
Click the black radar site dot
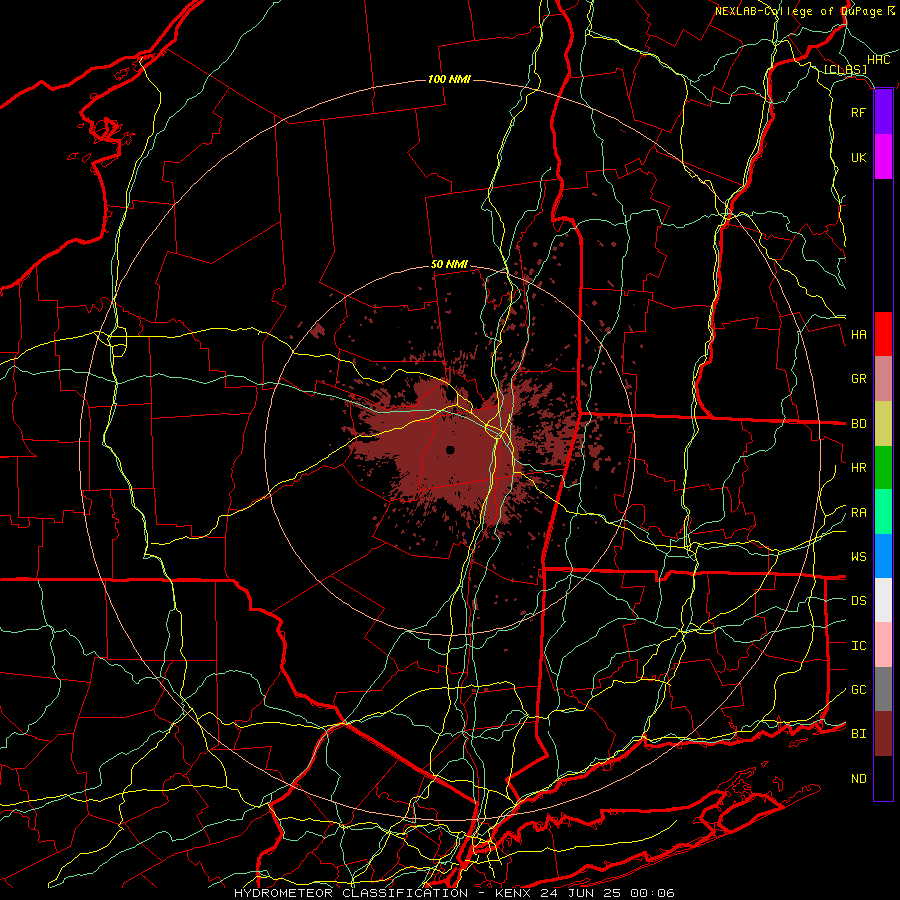coord(450,450)
